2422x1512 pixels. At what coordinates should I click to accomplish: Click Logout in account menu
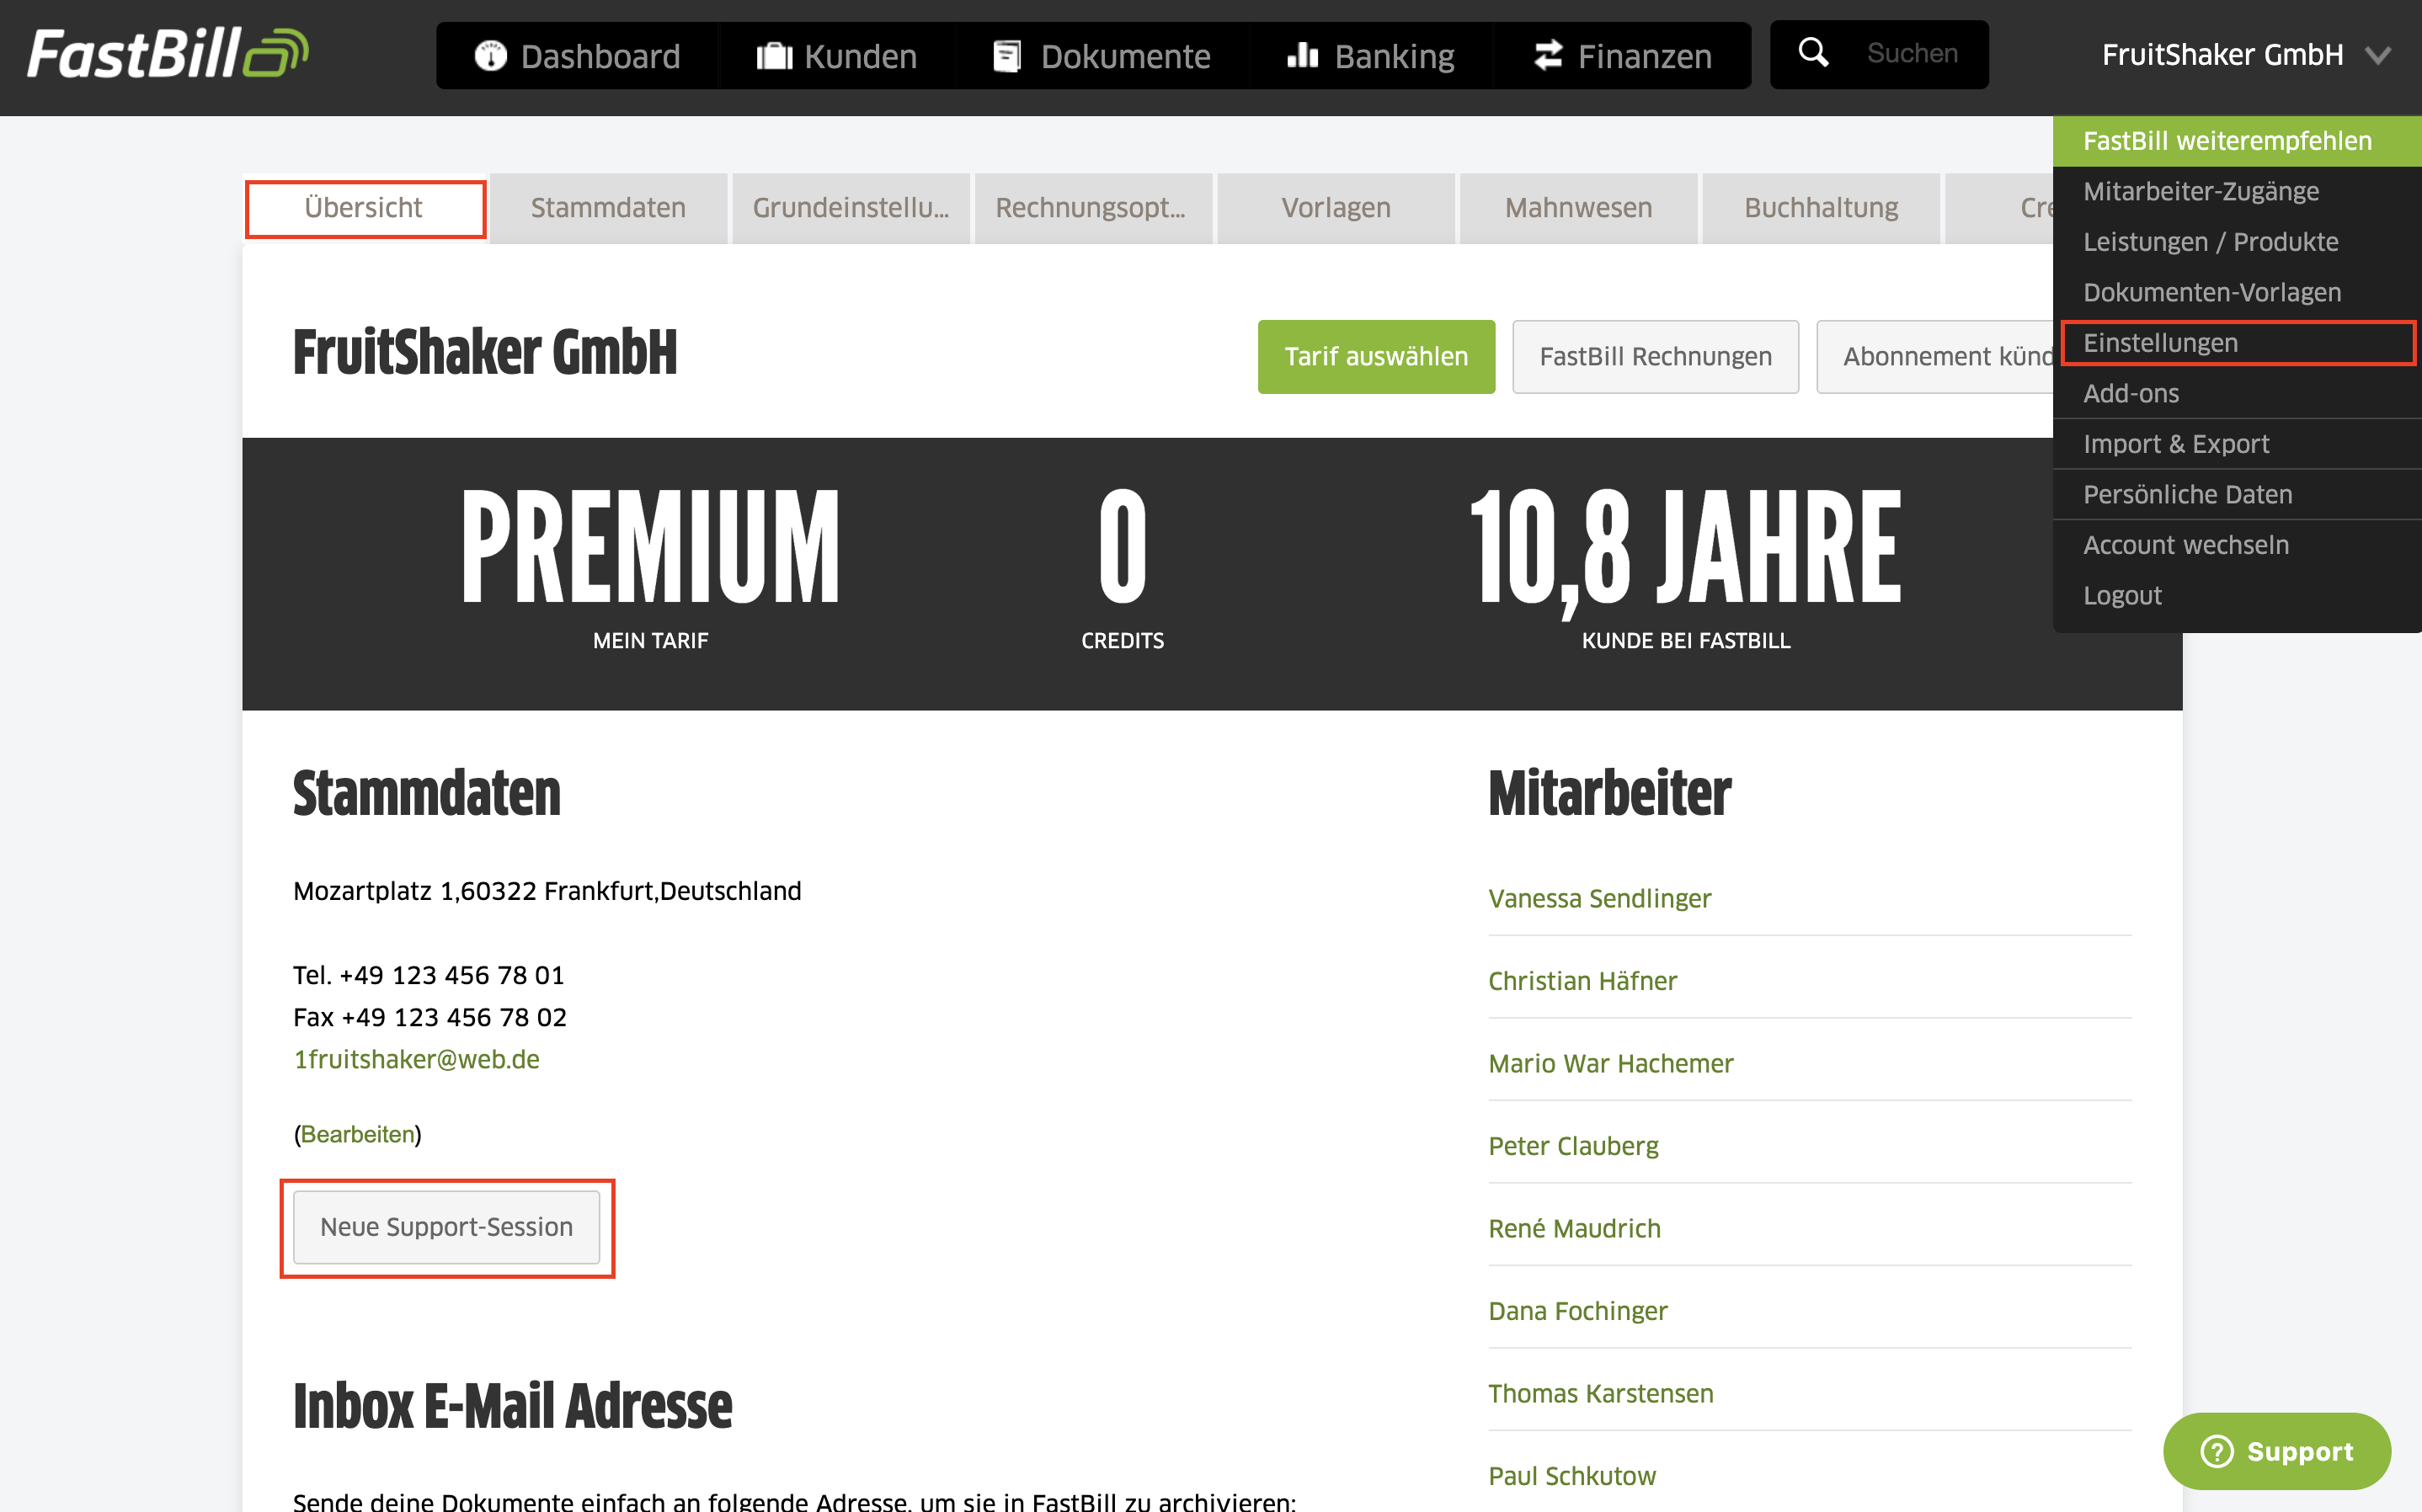coord(2237,595)
